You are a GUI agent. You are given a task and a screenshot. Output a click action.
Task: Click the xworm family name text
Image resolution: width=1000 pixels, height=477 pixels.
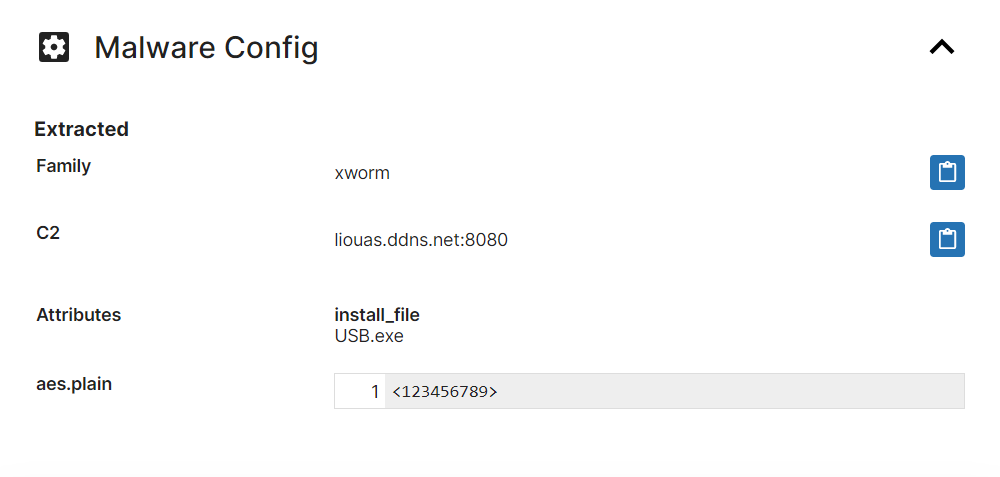click(x=362, y=173)
